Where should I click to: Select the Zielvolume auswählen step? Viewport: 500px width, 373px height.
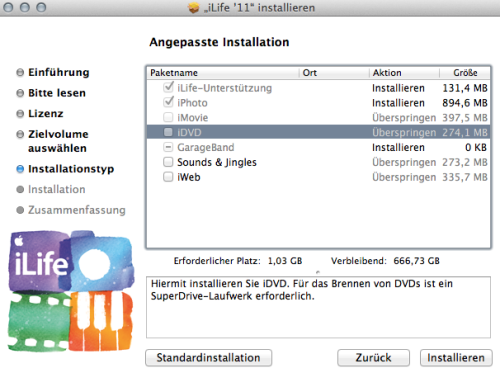click(x=58, y=141)
